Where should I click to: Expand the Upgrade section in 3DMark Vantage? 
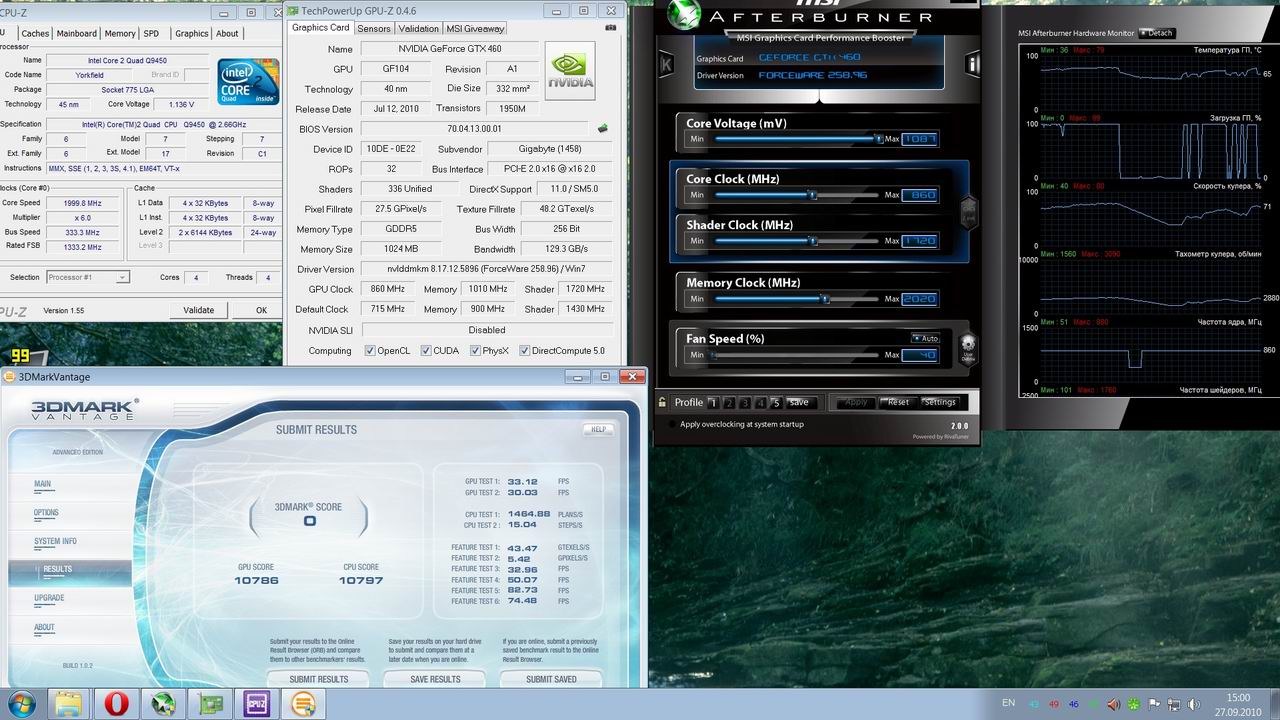tap(49, 598)
